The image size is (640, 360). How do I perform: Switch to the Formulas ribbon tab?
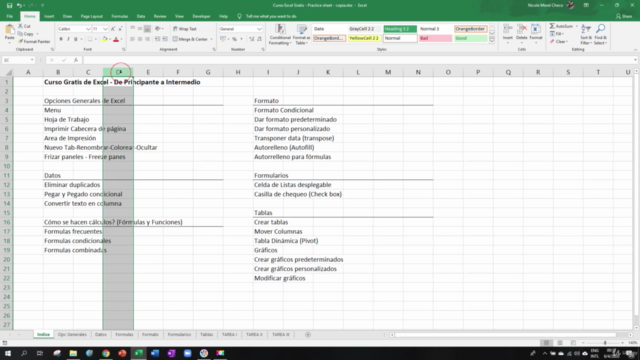click(120, 16)
